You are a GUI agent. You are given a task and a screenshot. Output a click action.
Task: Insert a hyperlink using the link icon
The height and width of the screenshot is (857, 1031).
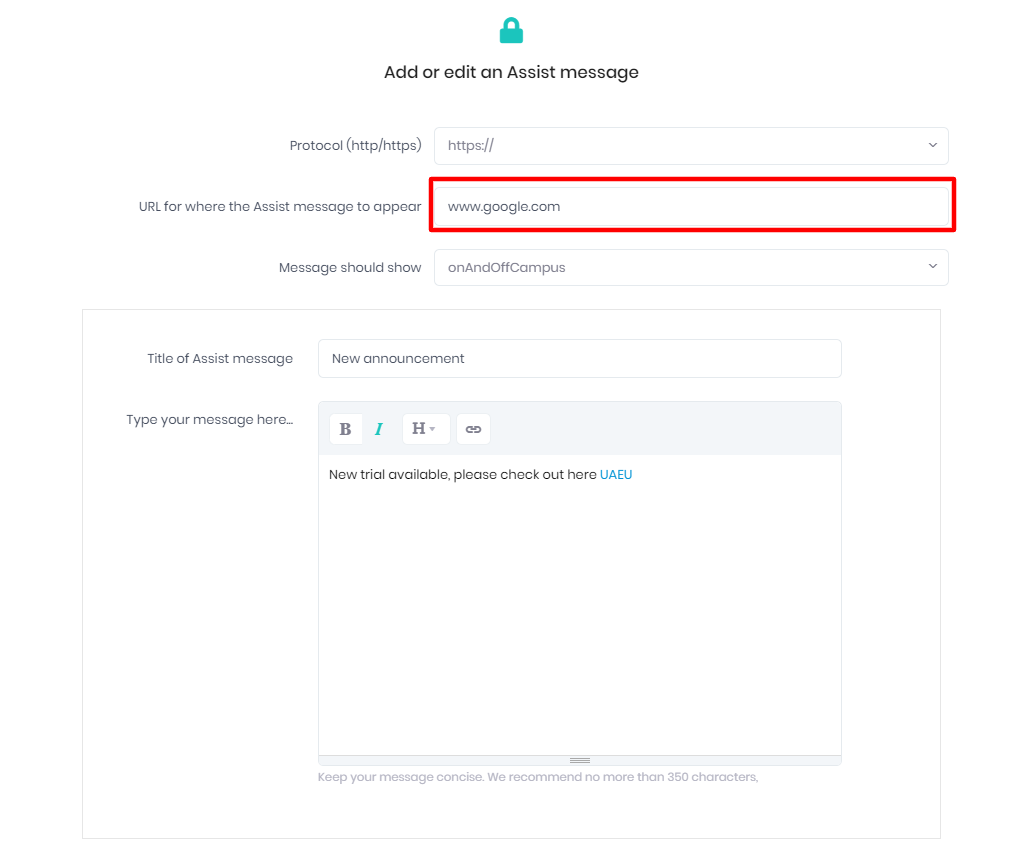tap(474, 429)
